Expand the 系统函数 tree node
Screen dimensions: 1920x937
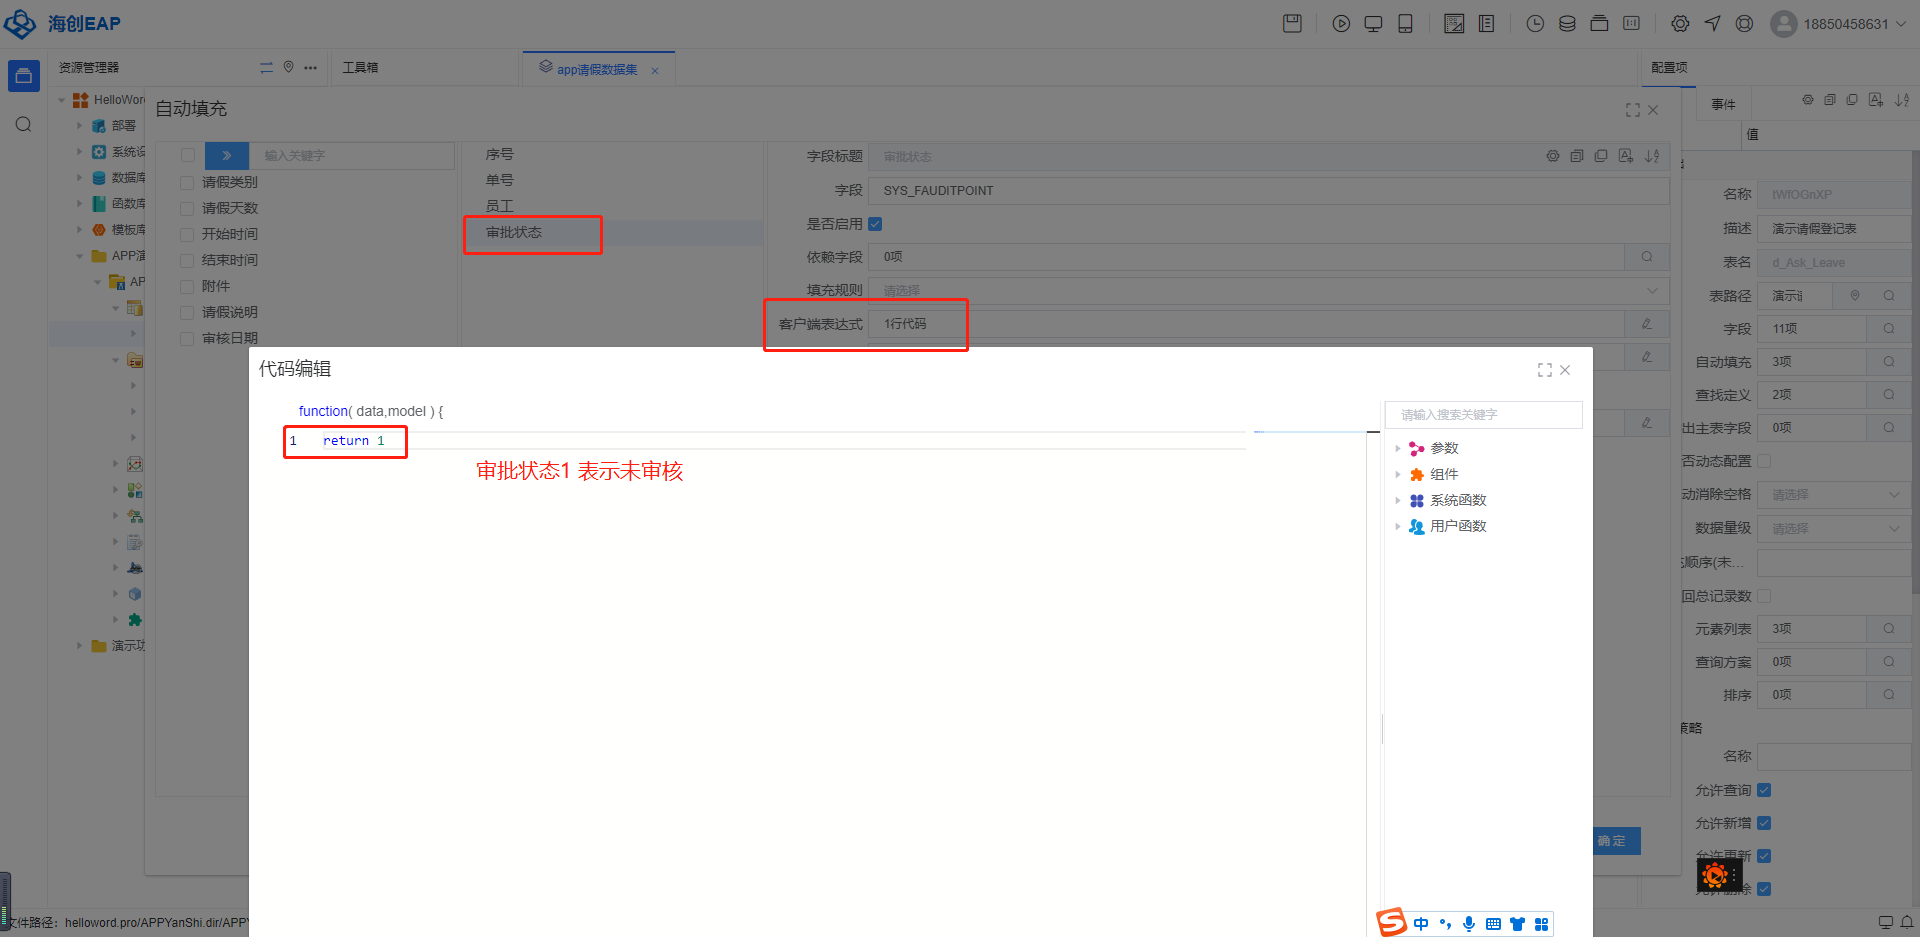[1398, 500]
